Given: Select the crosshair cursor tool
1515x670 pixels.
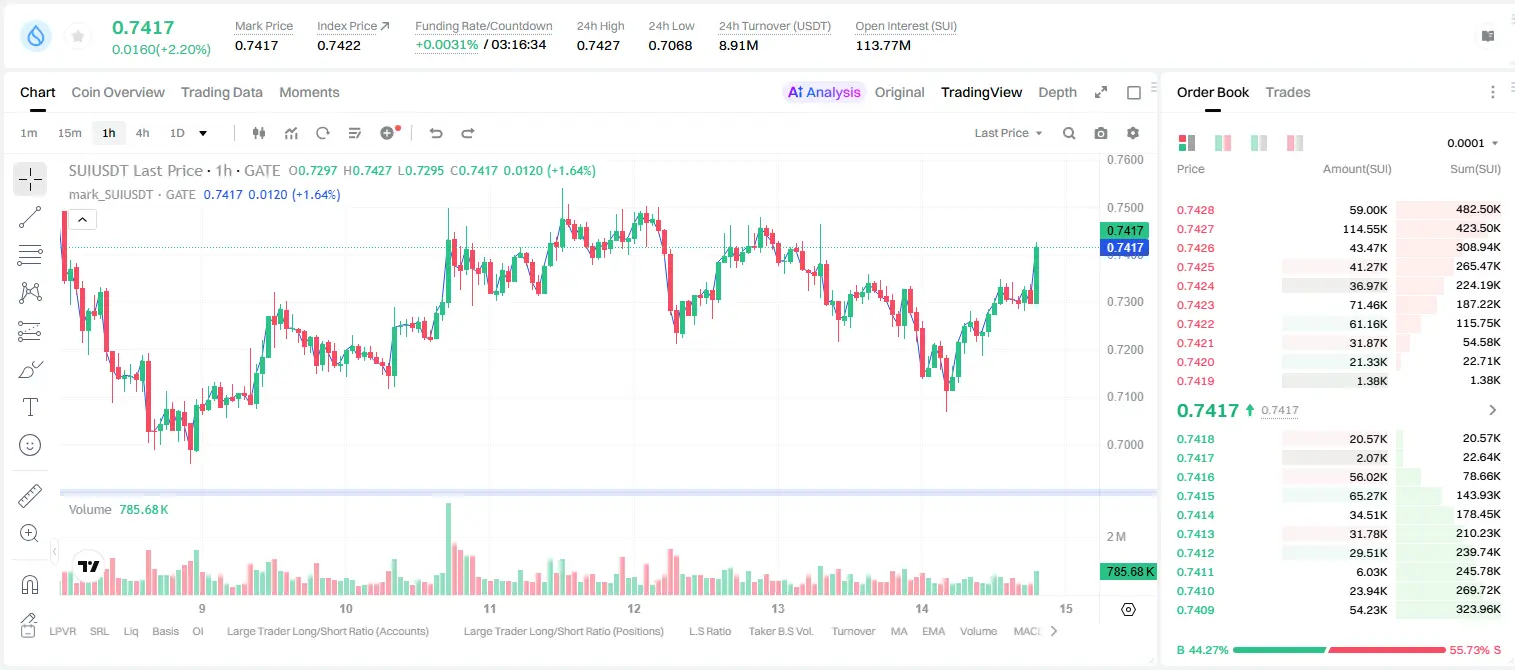Looking at the screenshot, I should coord(30,180).
